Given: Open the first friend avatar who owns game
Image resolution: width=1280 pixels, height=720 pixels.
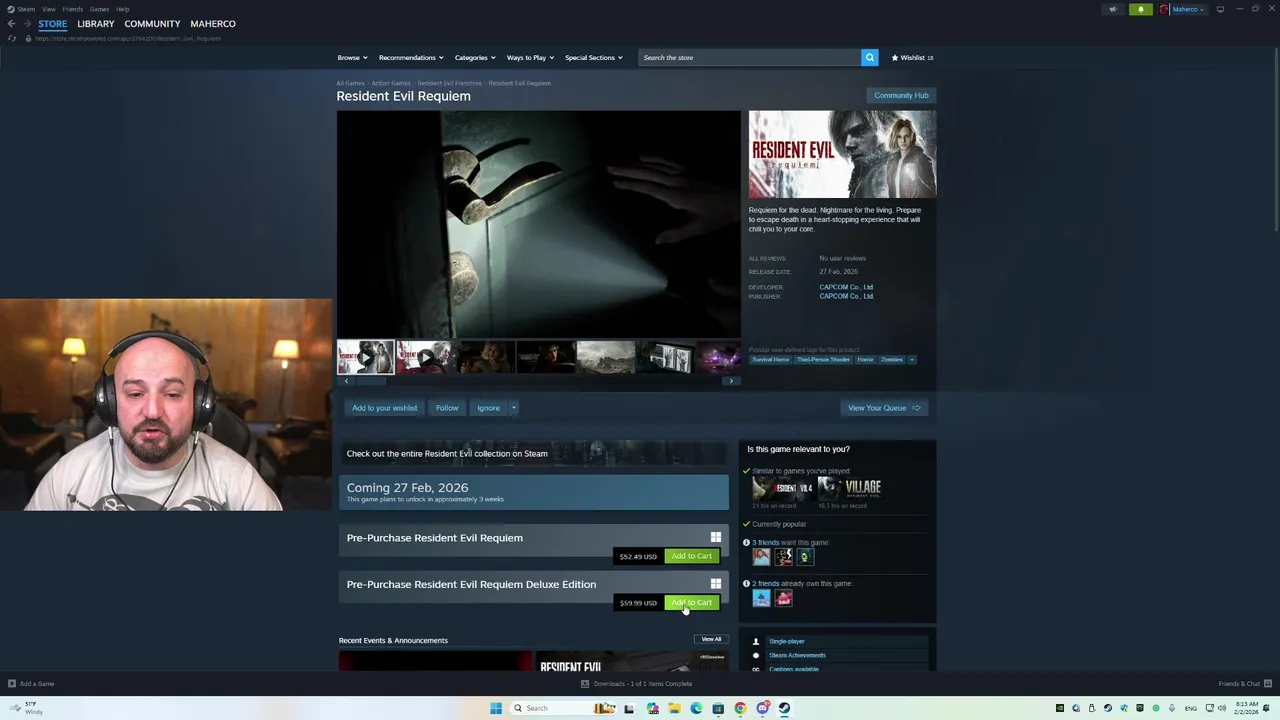Looking at the screenshot, I should pos(761,598).
